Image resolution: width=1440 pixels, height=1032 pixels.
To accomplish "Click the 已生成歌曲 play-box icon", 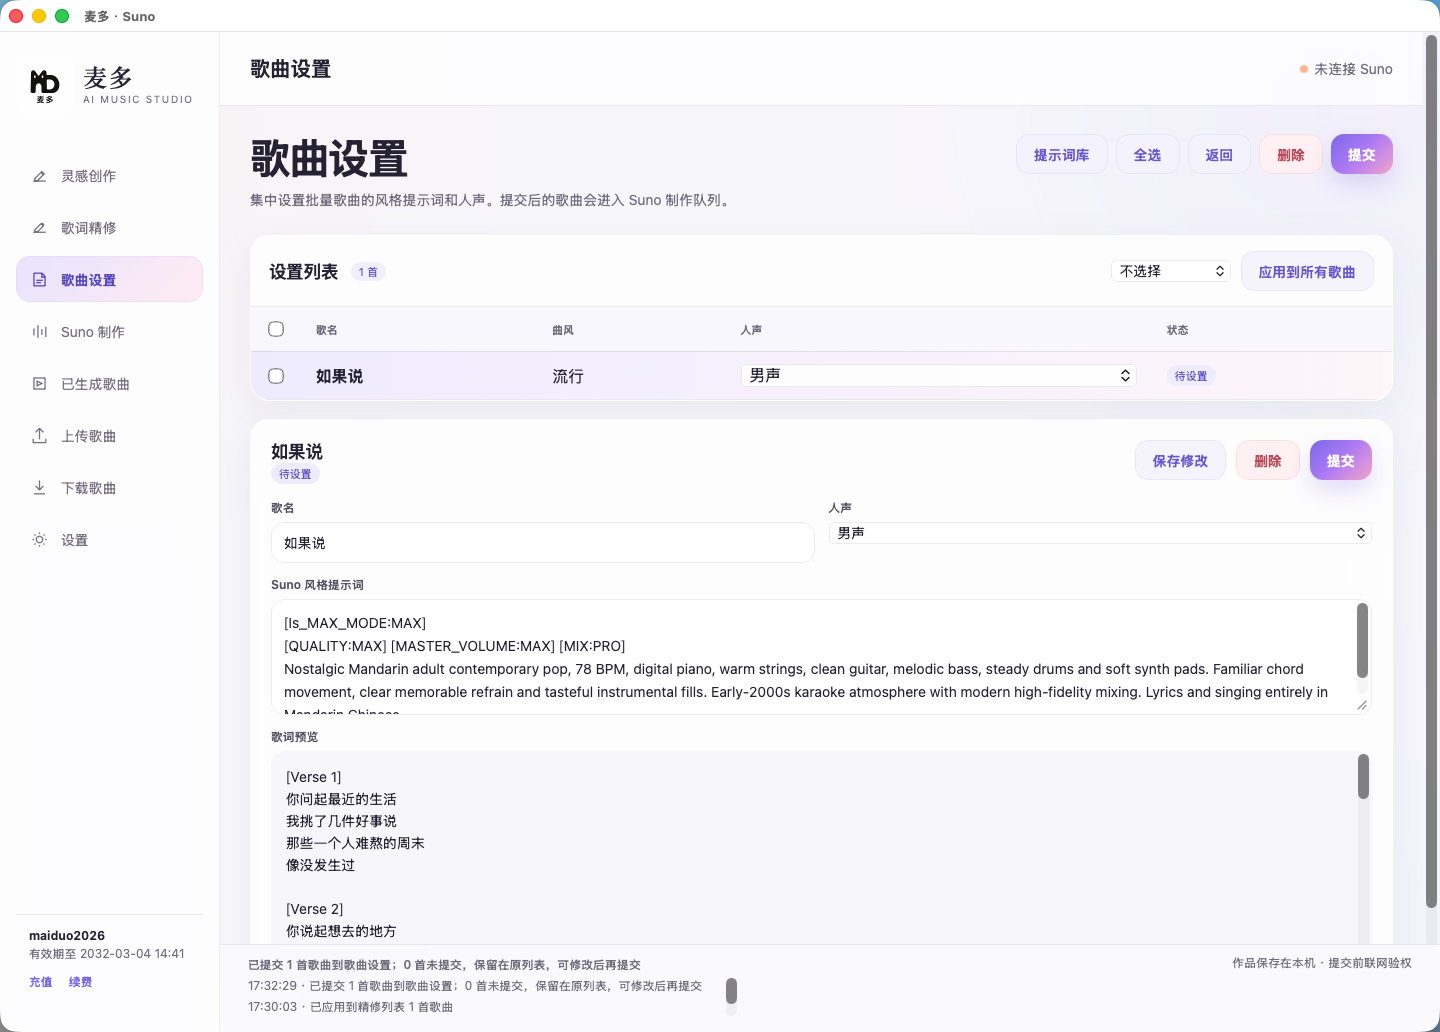I will click(39, 384).
